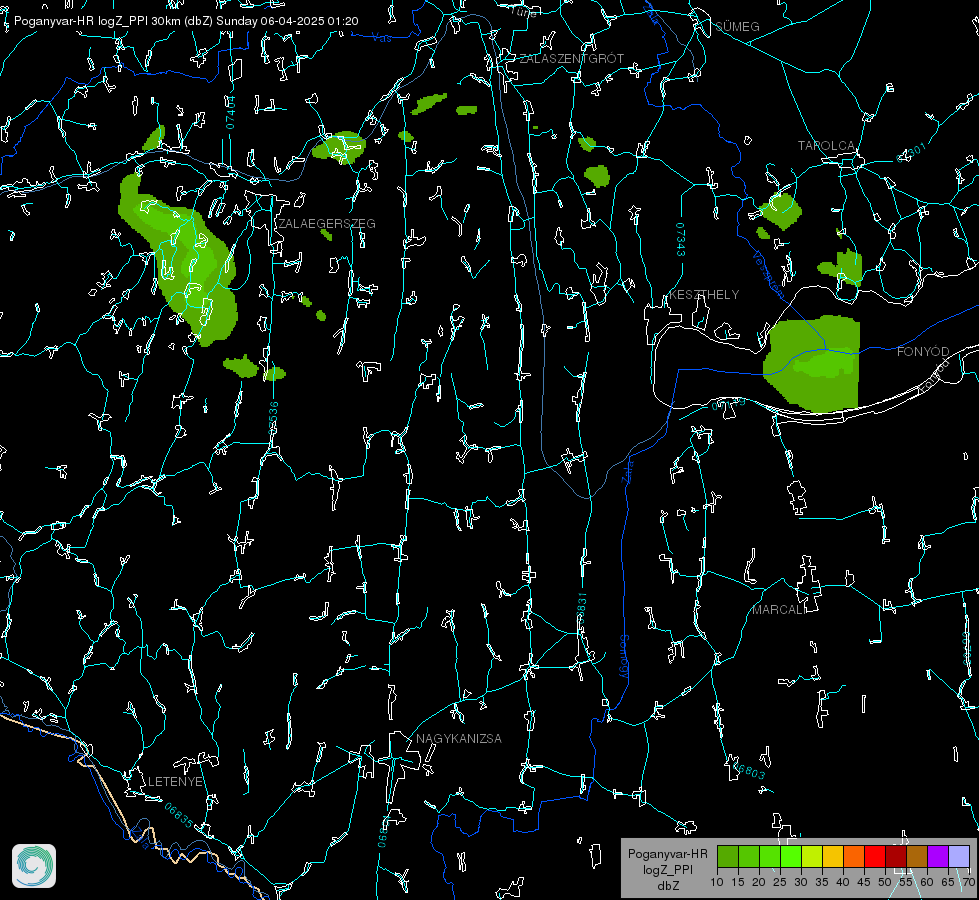Click the legend scale value 35

[822, 883]
